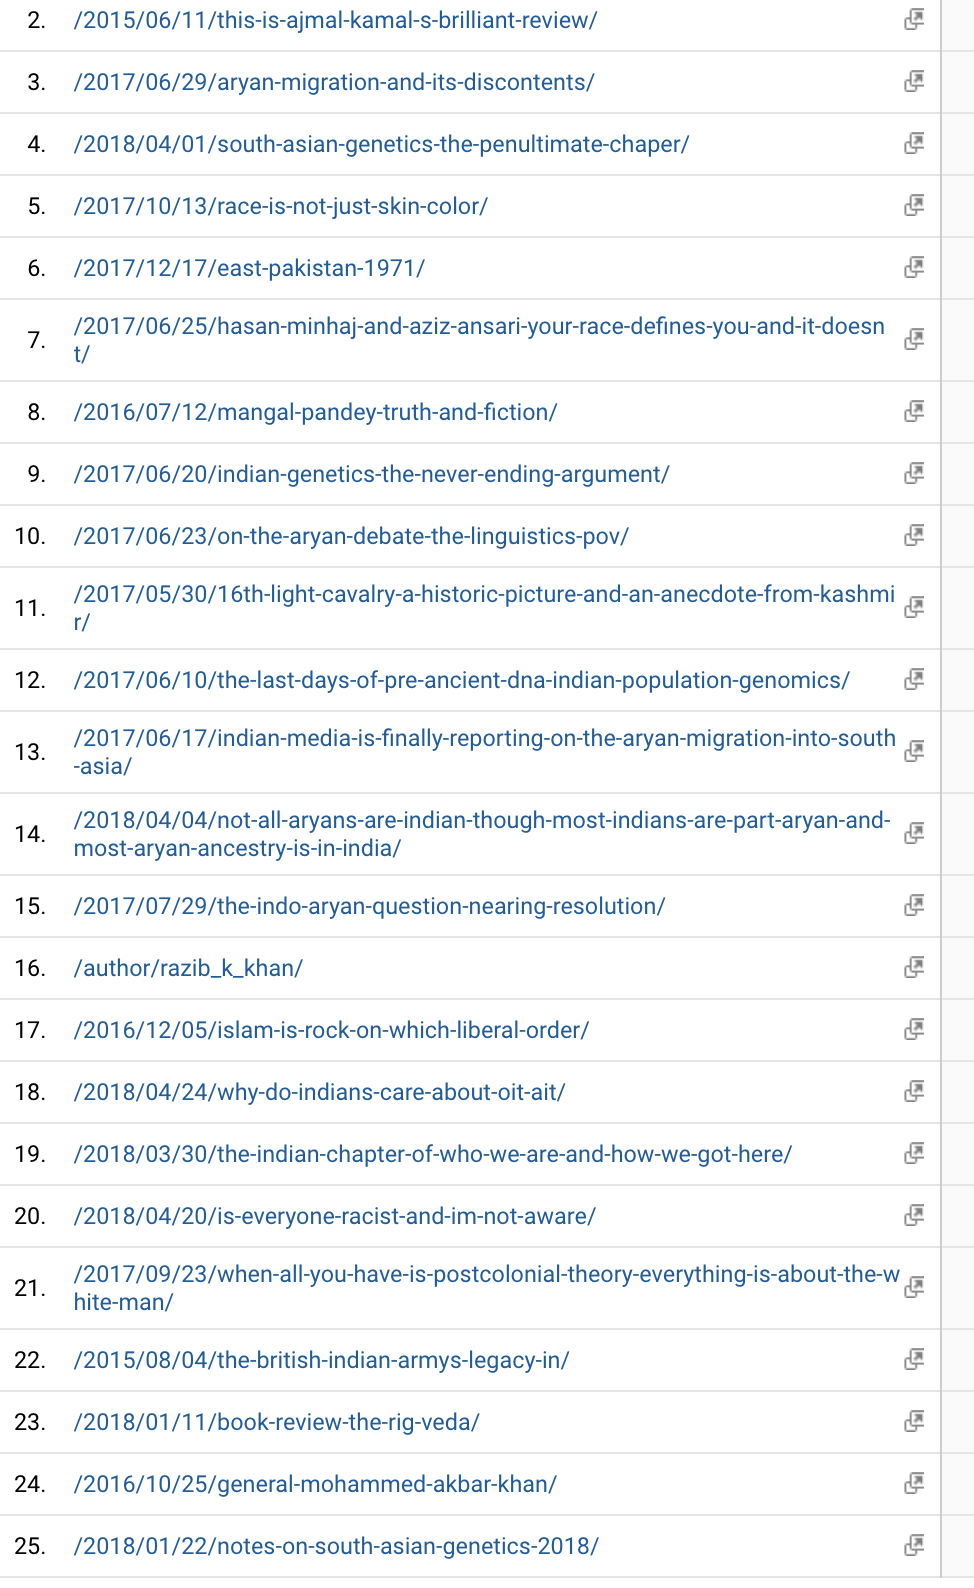Screen dimensions: 974x1588
Task: Click the indo-aryan-question-nearing-resolution link
Action: pos(369,906)
